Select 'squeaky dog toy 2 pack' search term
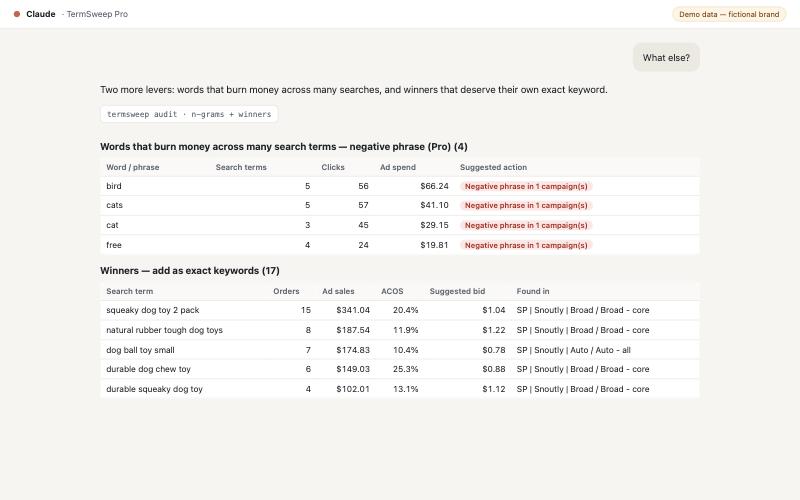800x500 pixels. (153, 310)
